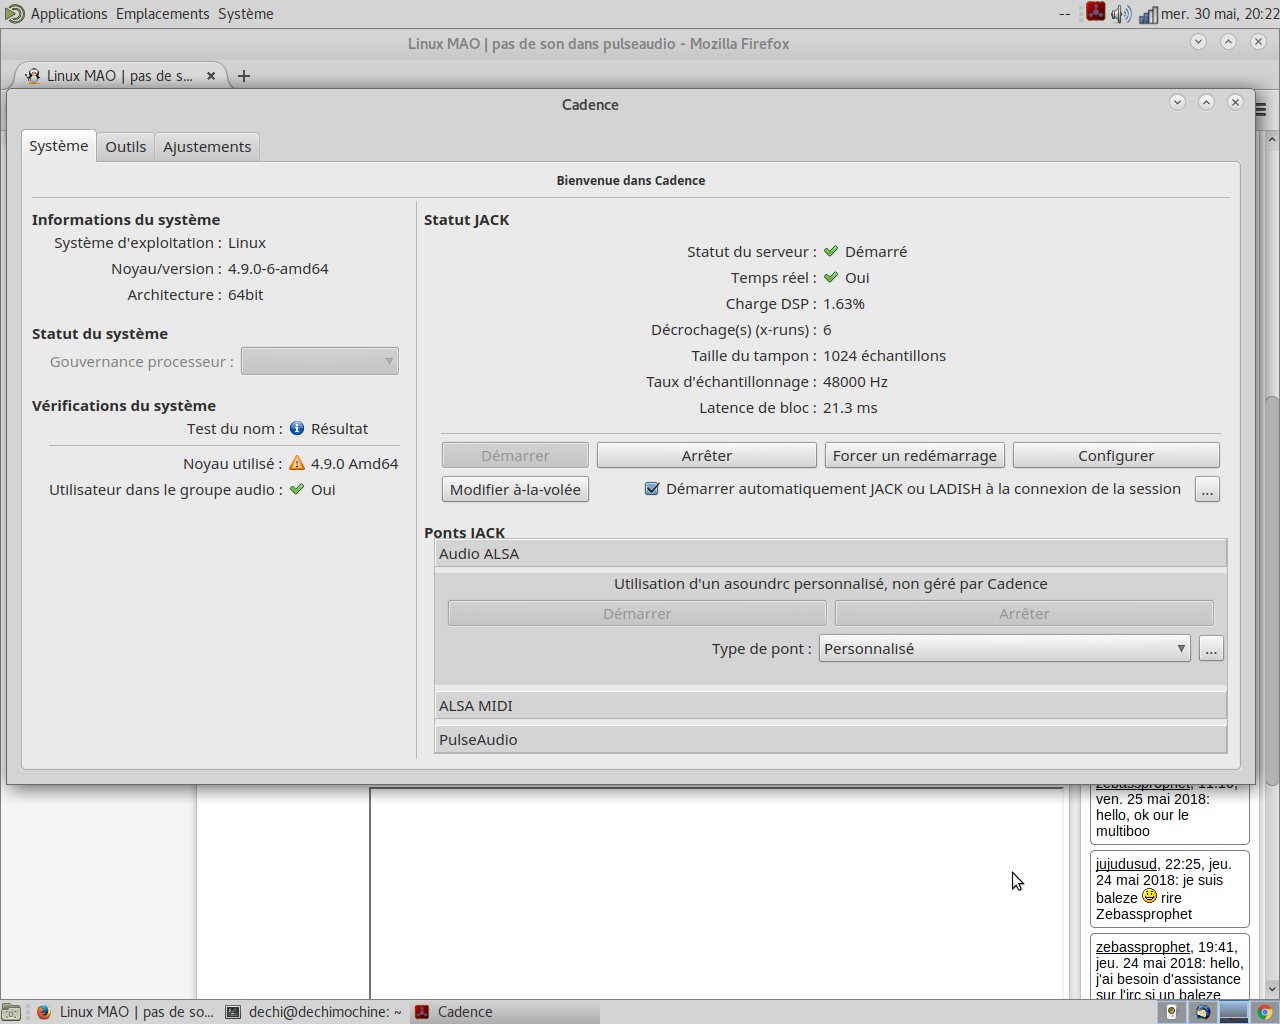Open the network signal indicator
1280x1024 pixels.
[1148, 14]
